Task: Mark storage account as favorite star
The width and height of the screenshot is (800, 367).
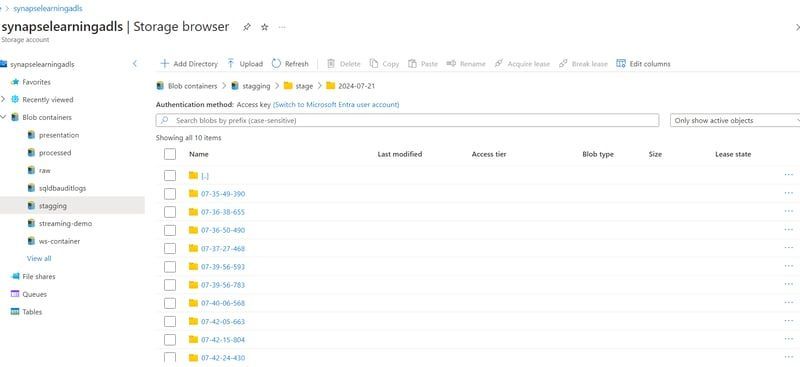Action: pos(264,27)
